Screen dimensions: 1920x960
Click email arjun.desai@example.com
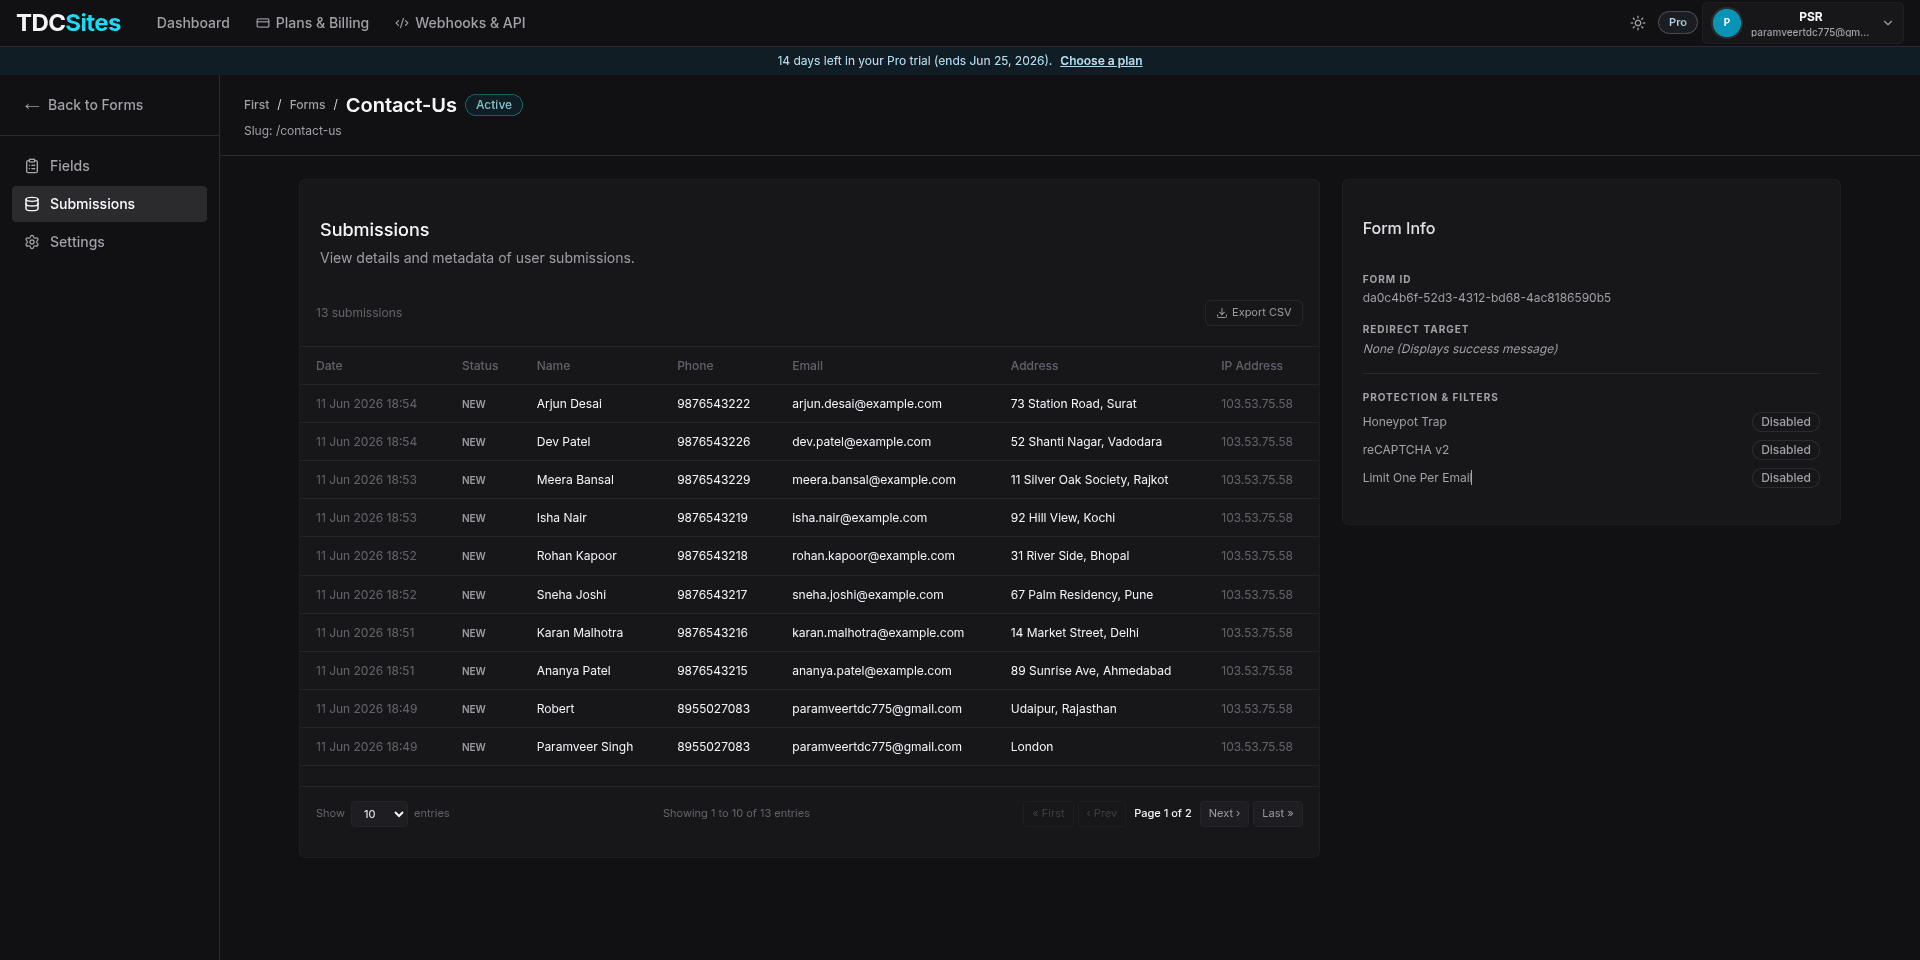[x=867, y=404]
